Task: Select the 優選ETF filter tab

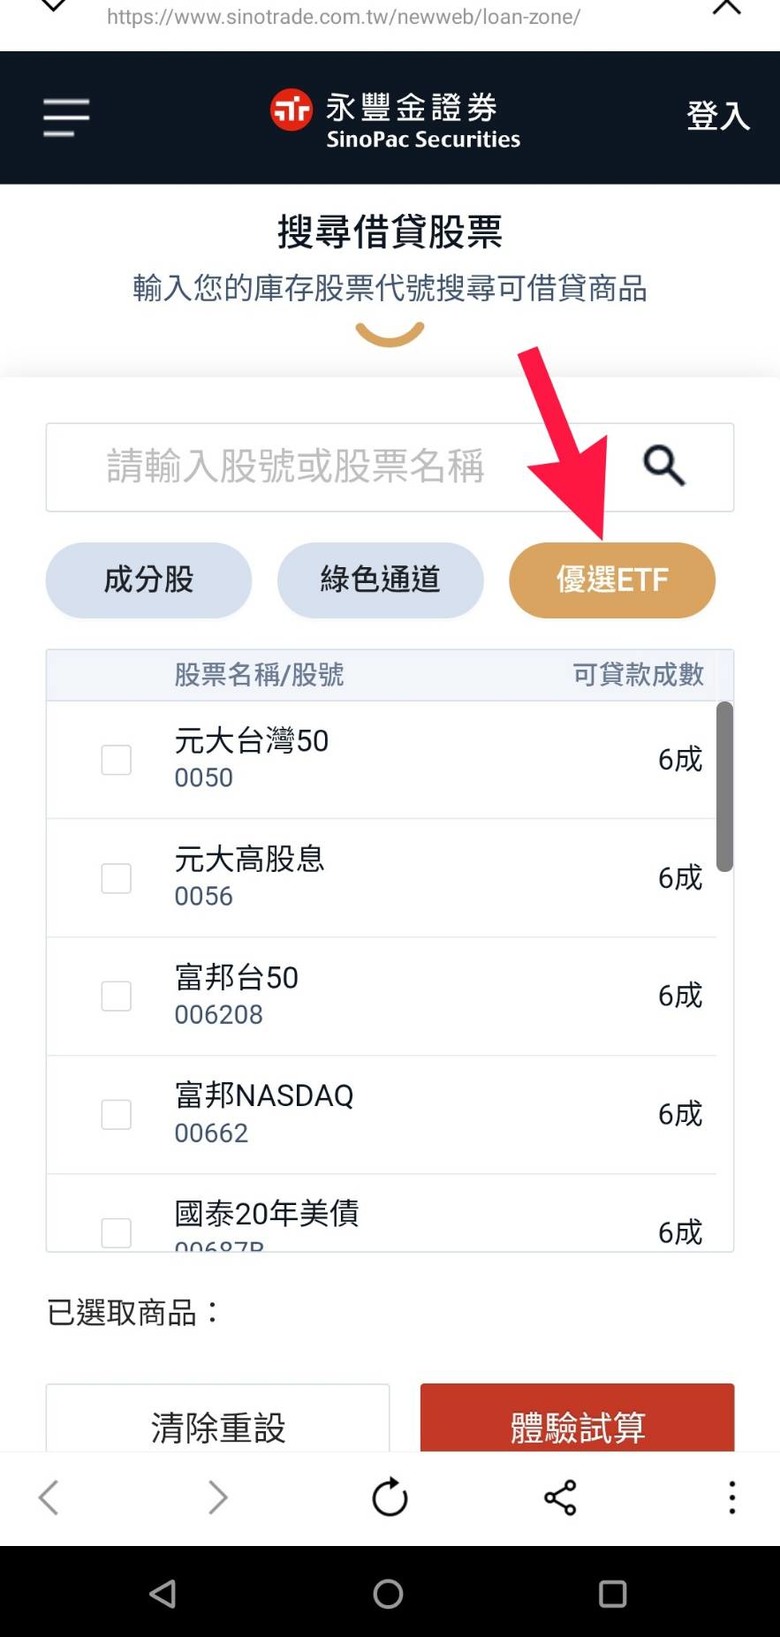Action: click(612, 580)
